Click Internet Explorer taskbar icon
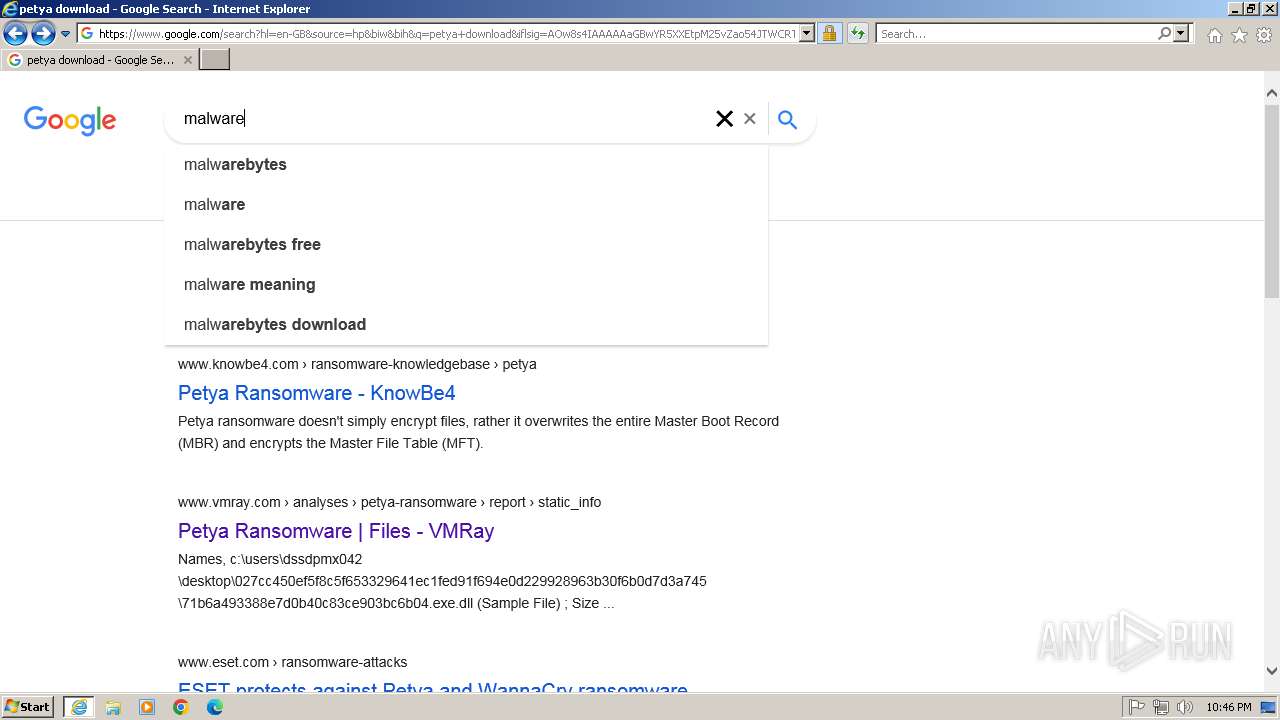 [x=79, y=707]
